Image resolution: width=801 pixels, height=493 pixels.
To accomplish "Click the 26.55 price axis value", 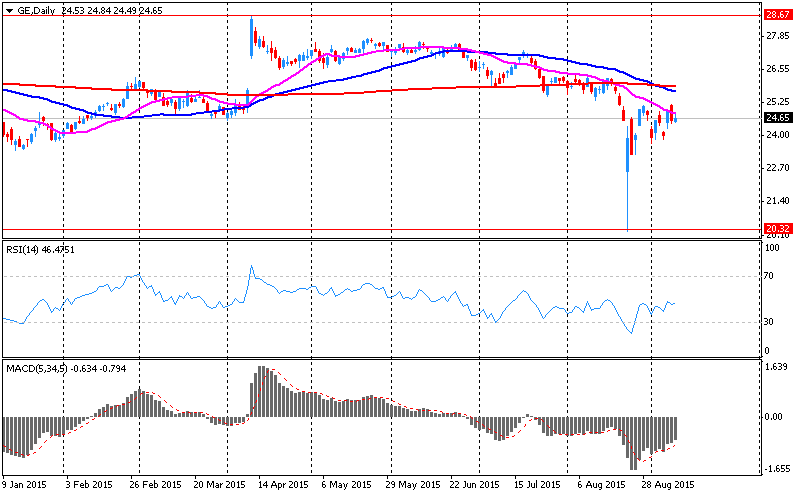I will 778,69.
